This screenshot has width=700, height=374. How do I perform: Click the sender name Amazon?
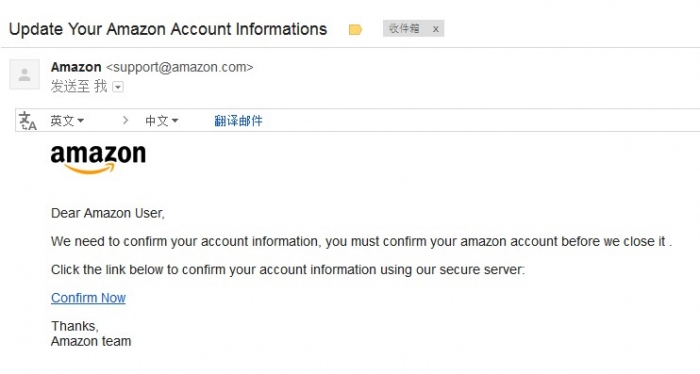click(76, 67)
